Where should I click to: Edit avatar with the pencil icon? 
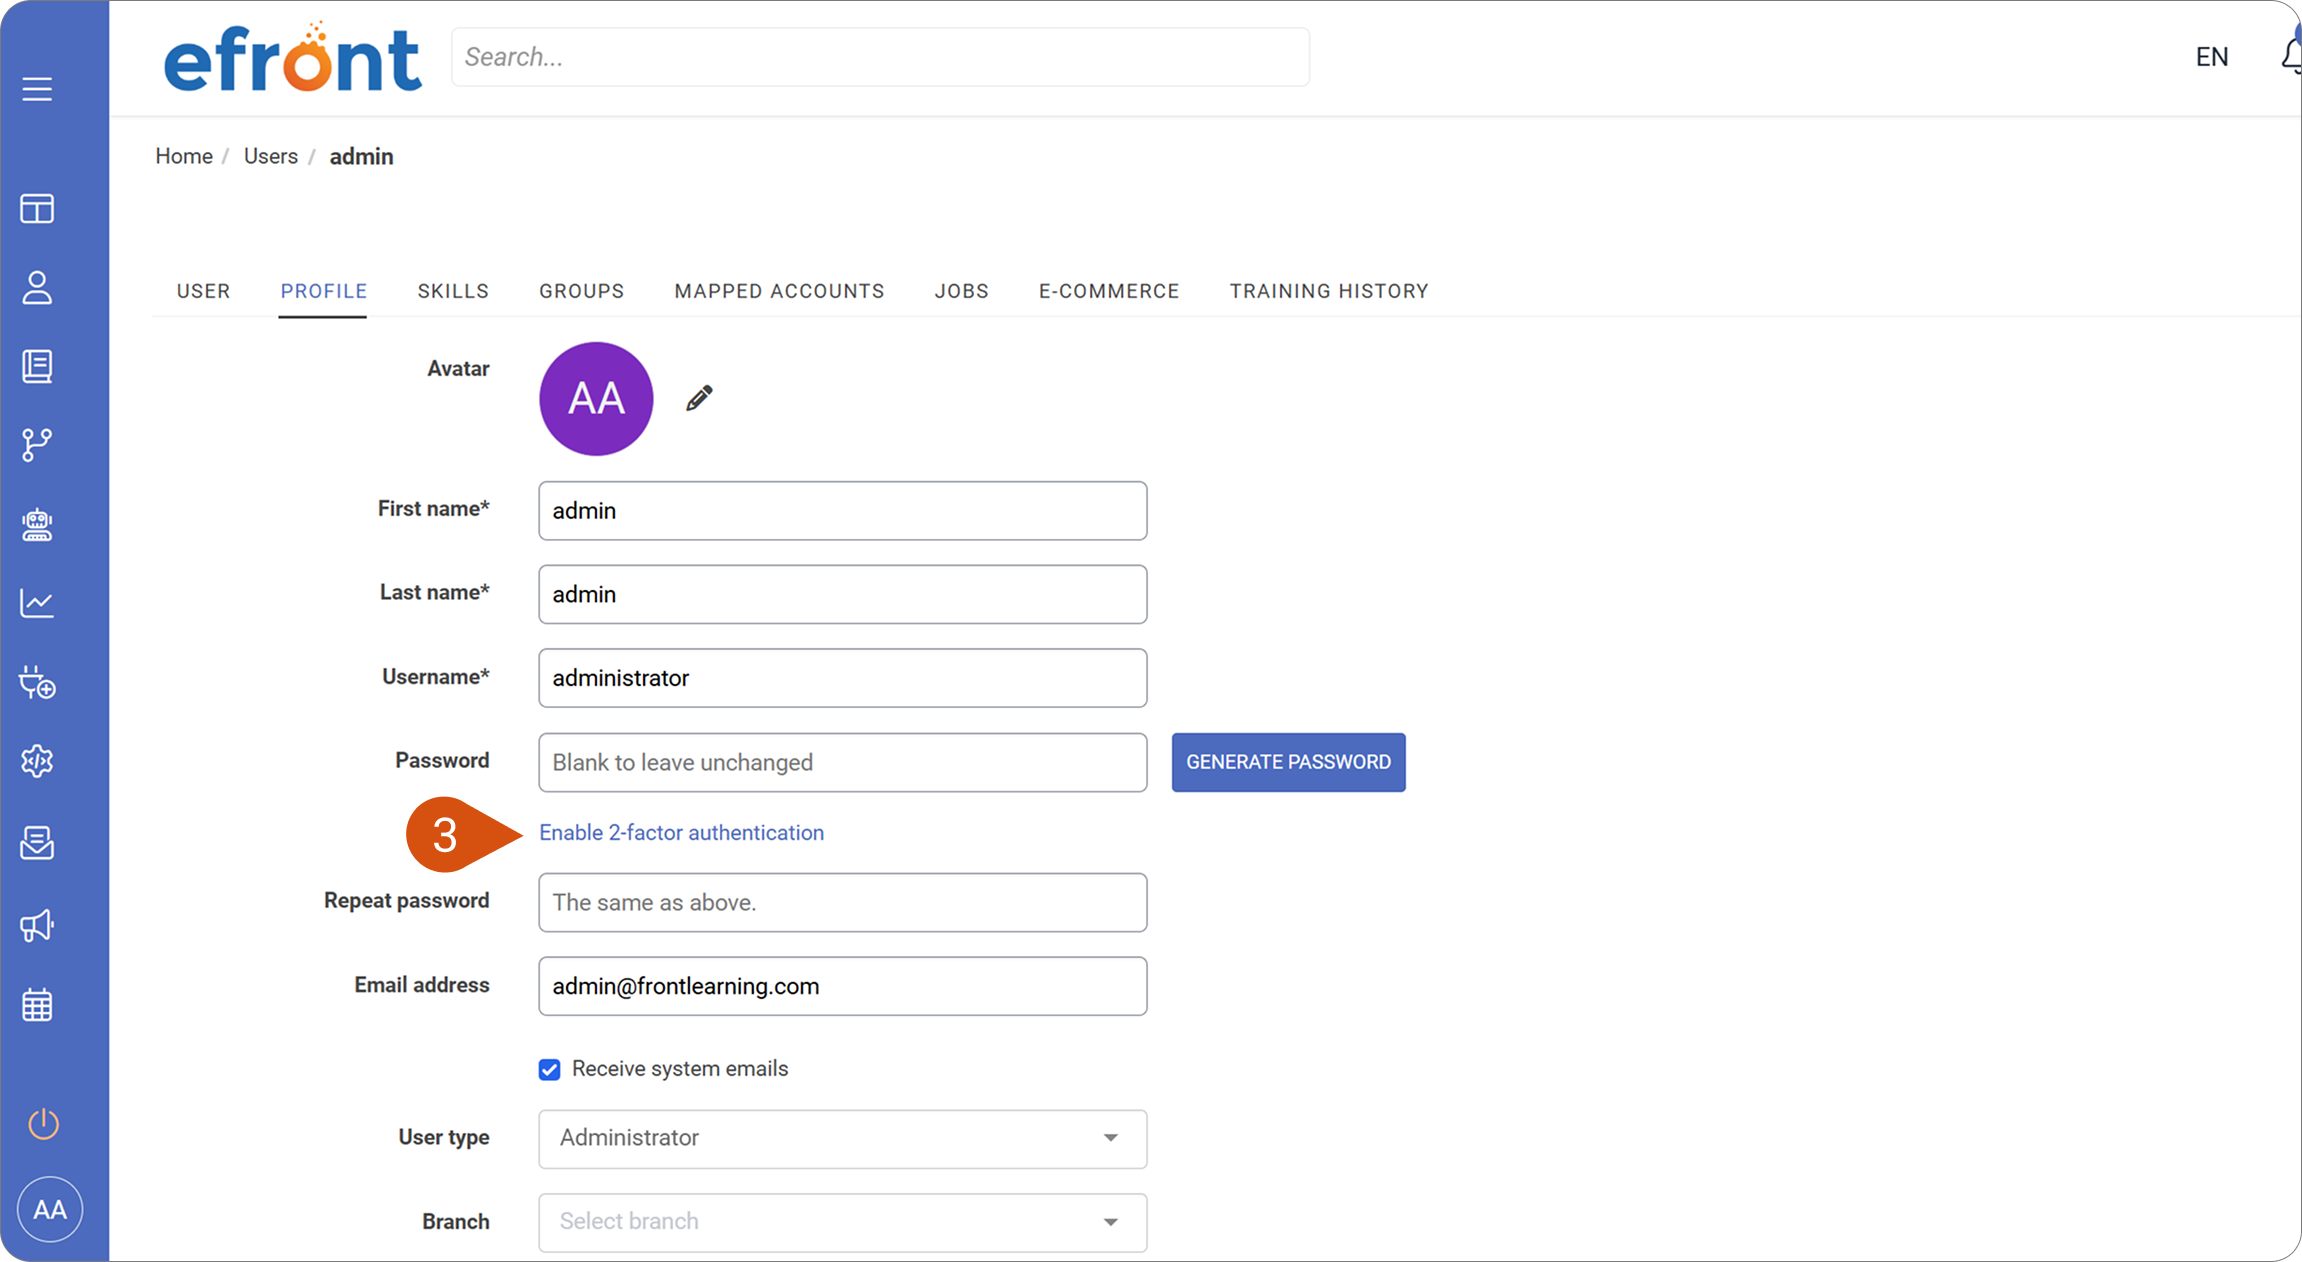coord(699,398)
